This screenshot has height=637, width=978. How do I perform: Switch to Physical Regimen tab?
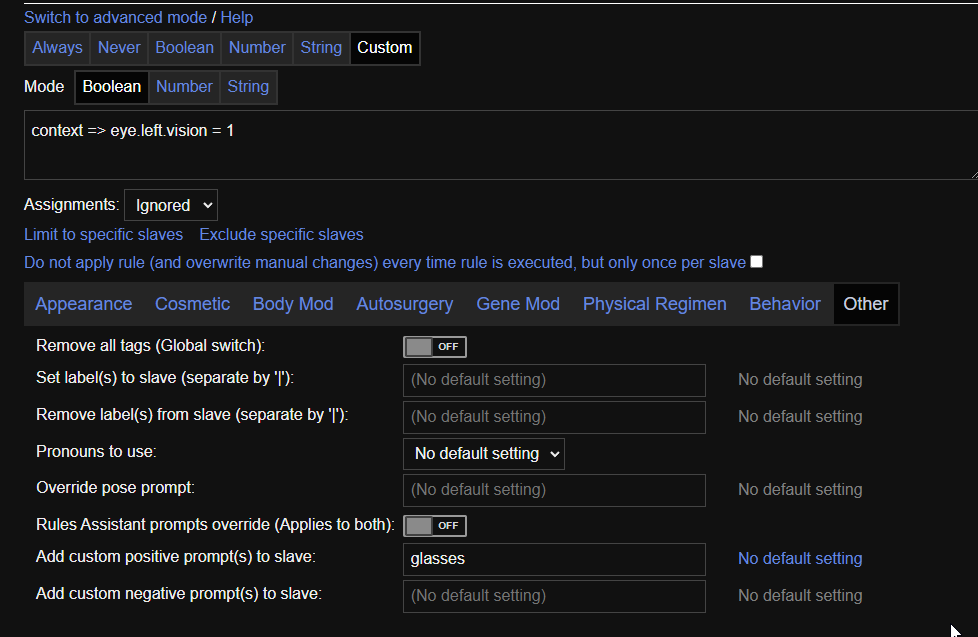[x=655, y=304]
